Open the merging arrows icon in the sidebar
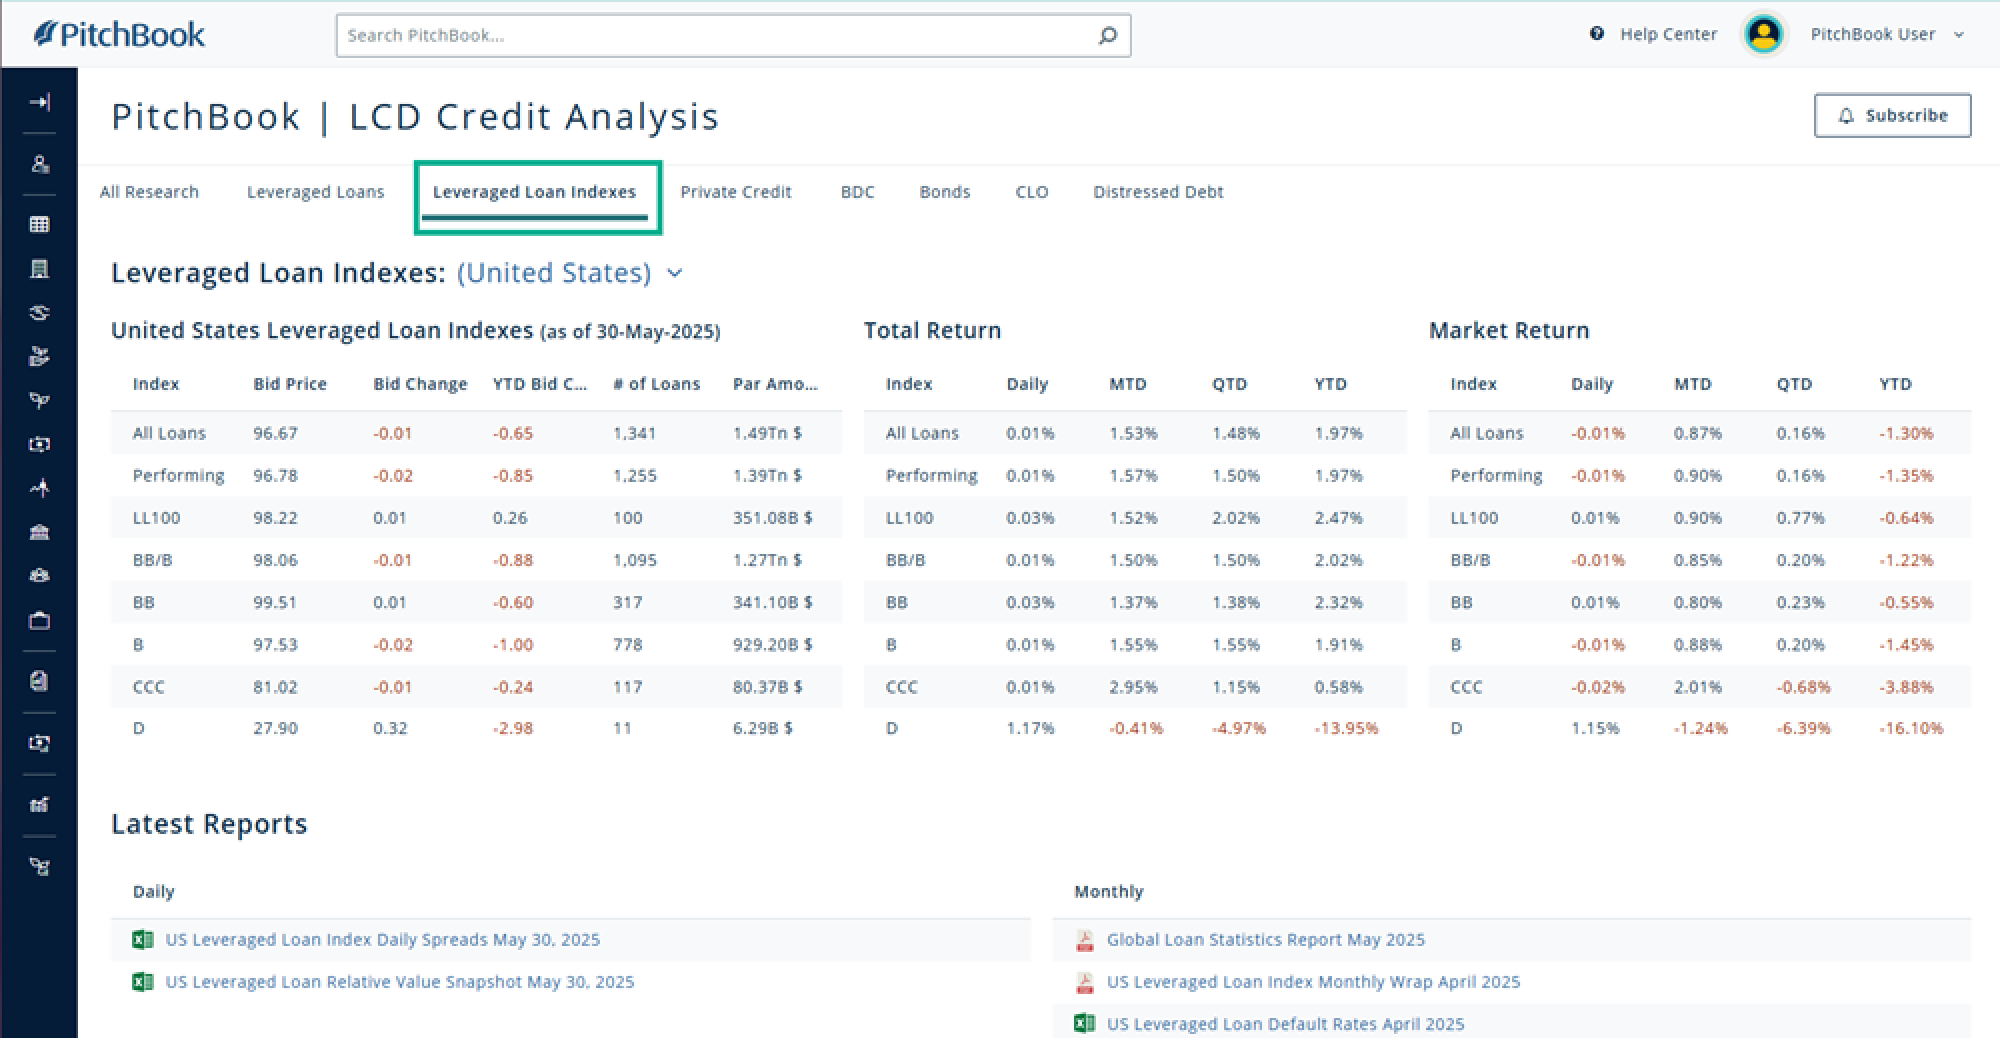Screen dimensions: 2000x1038 (40, 488)
